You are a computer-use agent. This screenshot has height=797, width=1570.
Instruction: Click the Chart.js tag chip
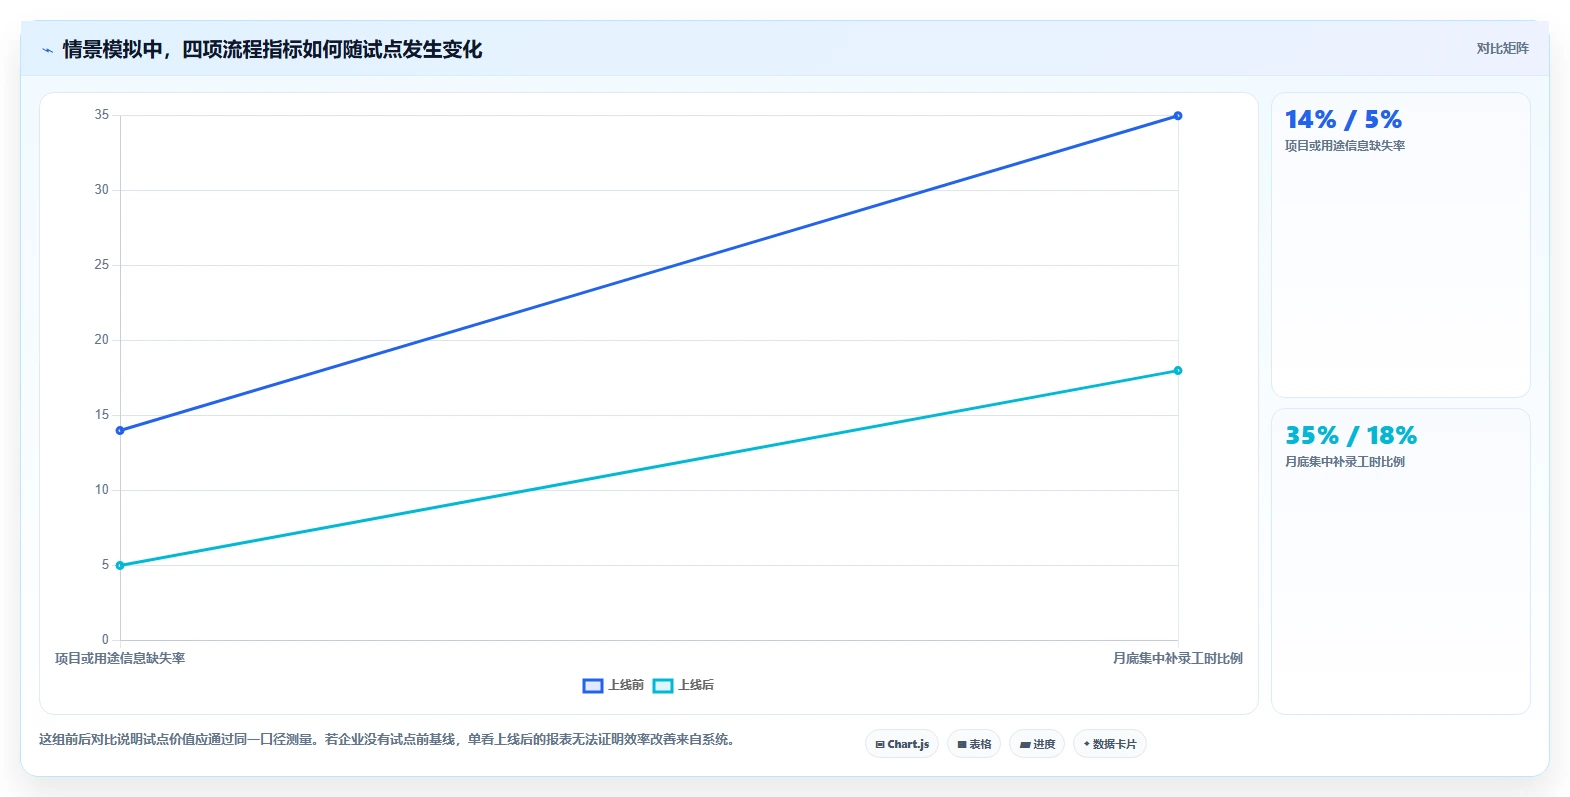[902, 744]
